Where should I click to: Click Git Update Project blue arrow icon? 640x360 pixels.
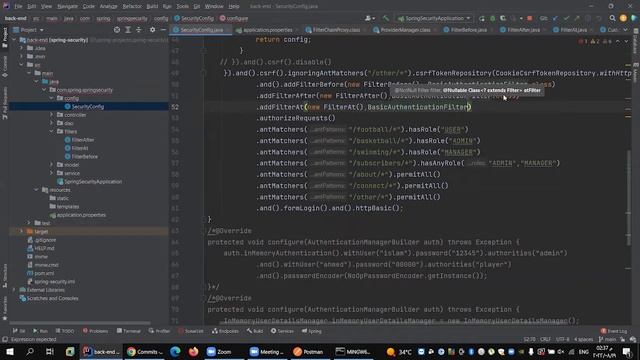pos(555,18)
